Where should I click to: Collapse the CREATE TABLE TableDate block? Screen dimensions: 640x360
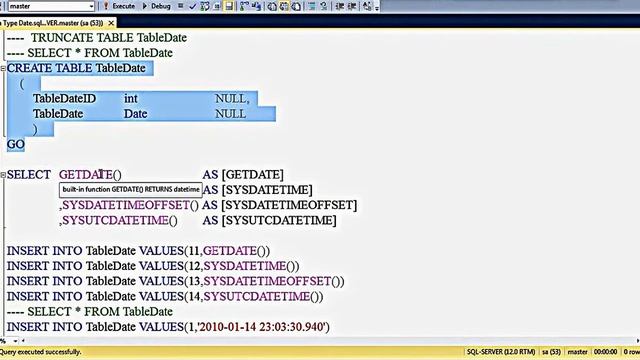pos(3,69)
